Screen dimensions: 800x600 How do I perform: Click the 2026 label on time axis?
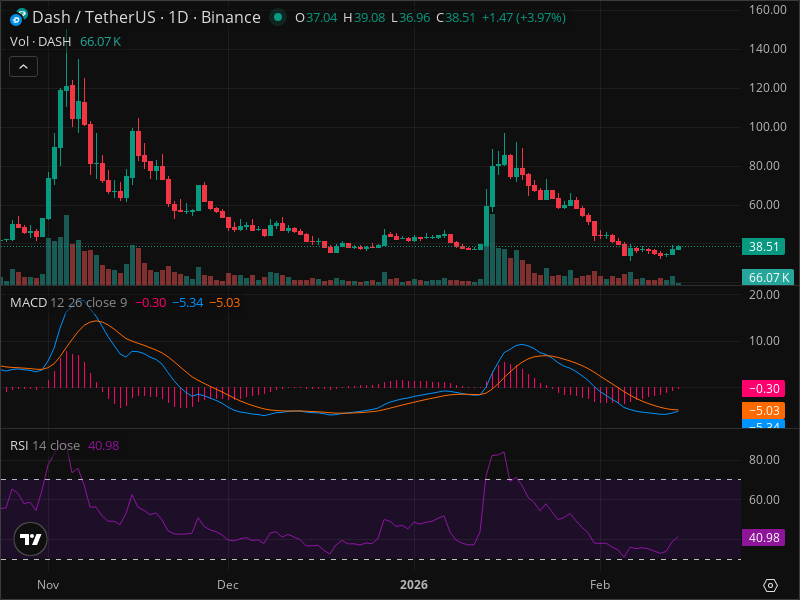pos(414,585)
